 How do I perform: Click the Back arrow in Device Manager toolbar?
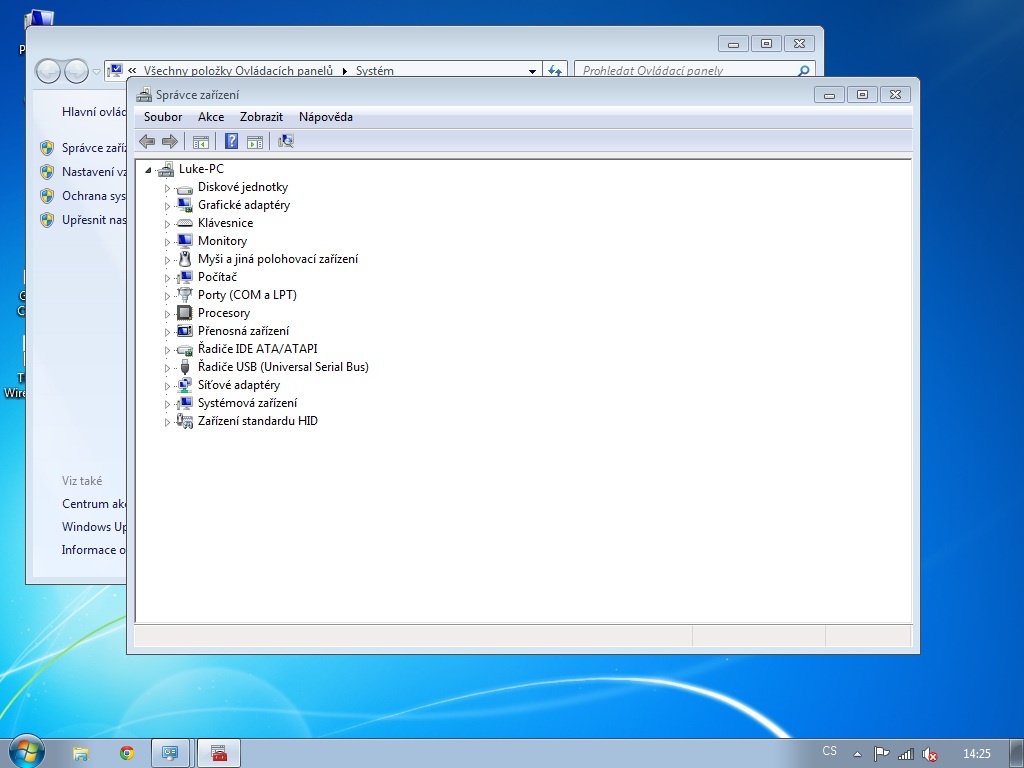[x=147, y=141]
